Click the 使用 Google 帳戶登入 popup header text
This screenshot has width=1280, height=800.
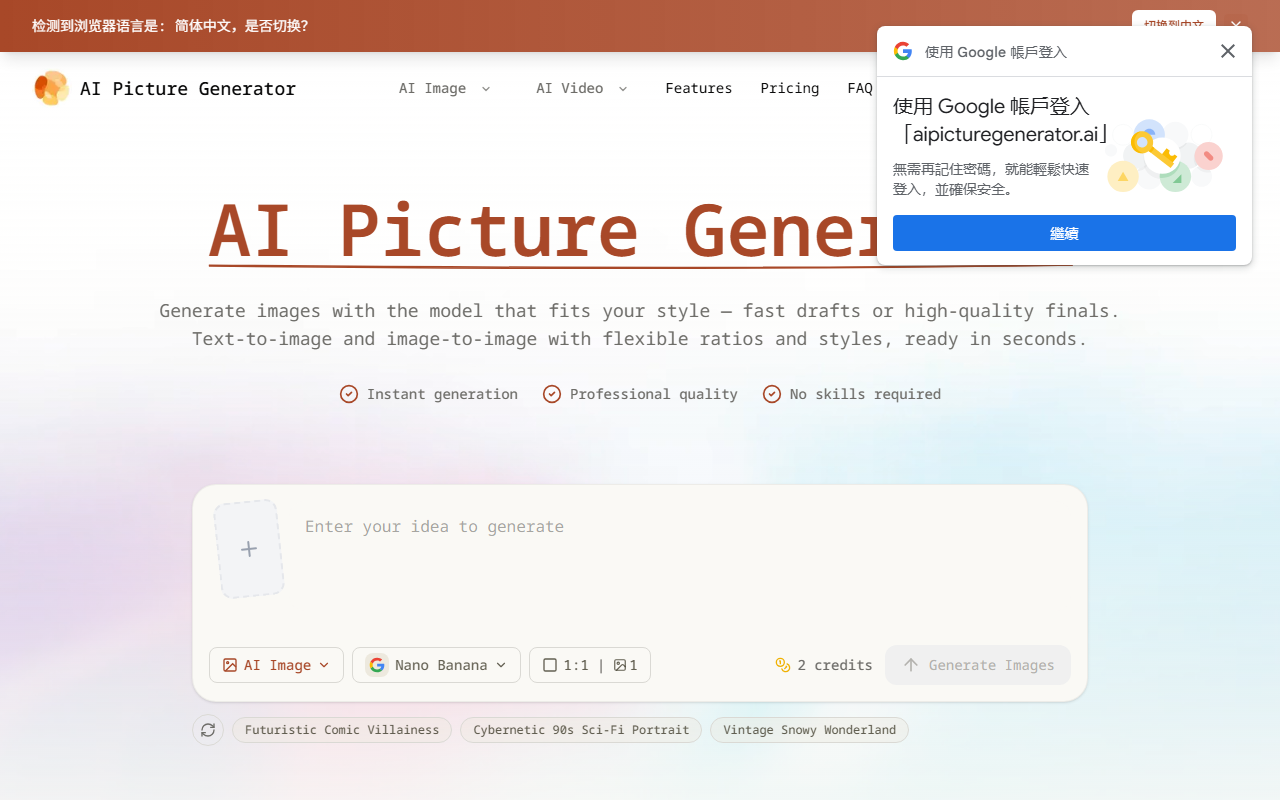click(996, 52)
